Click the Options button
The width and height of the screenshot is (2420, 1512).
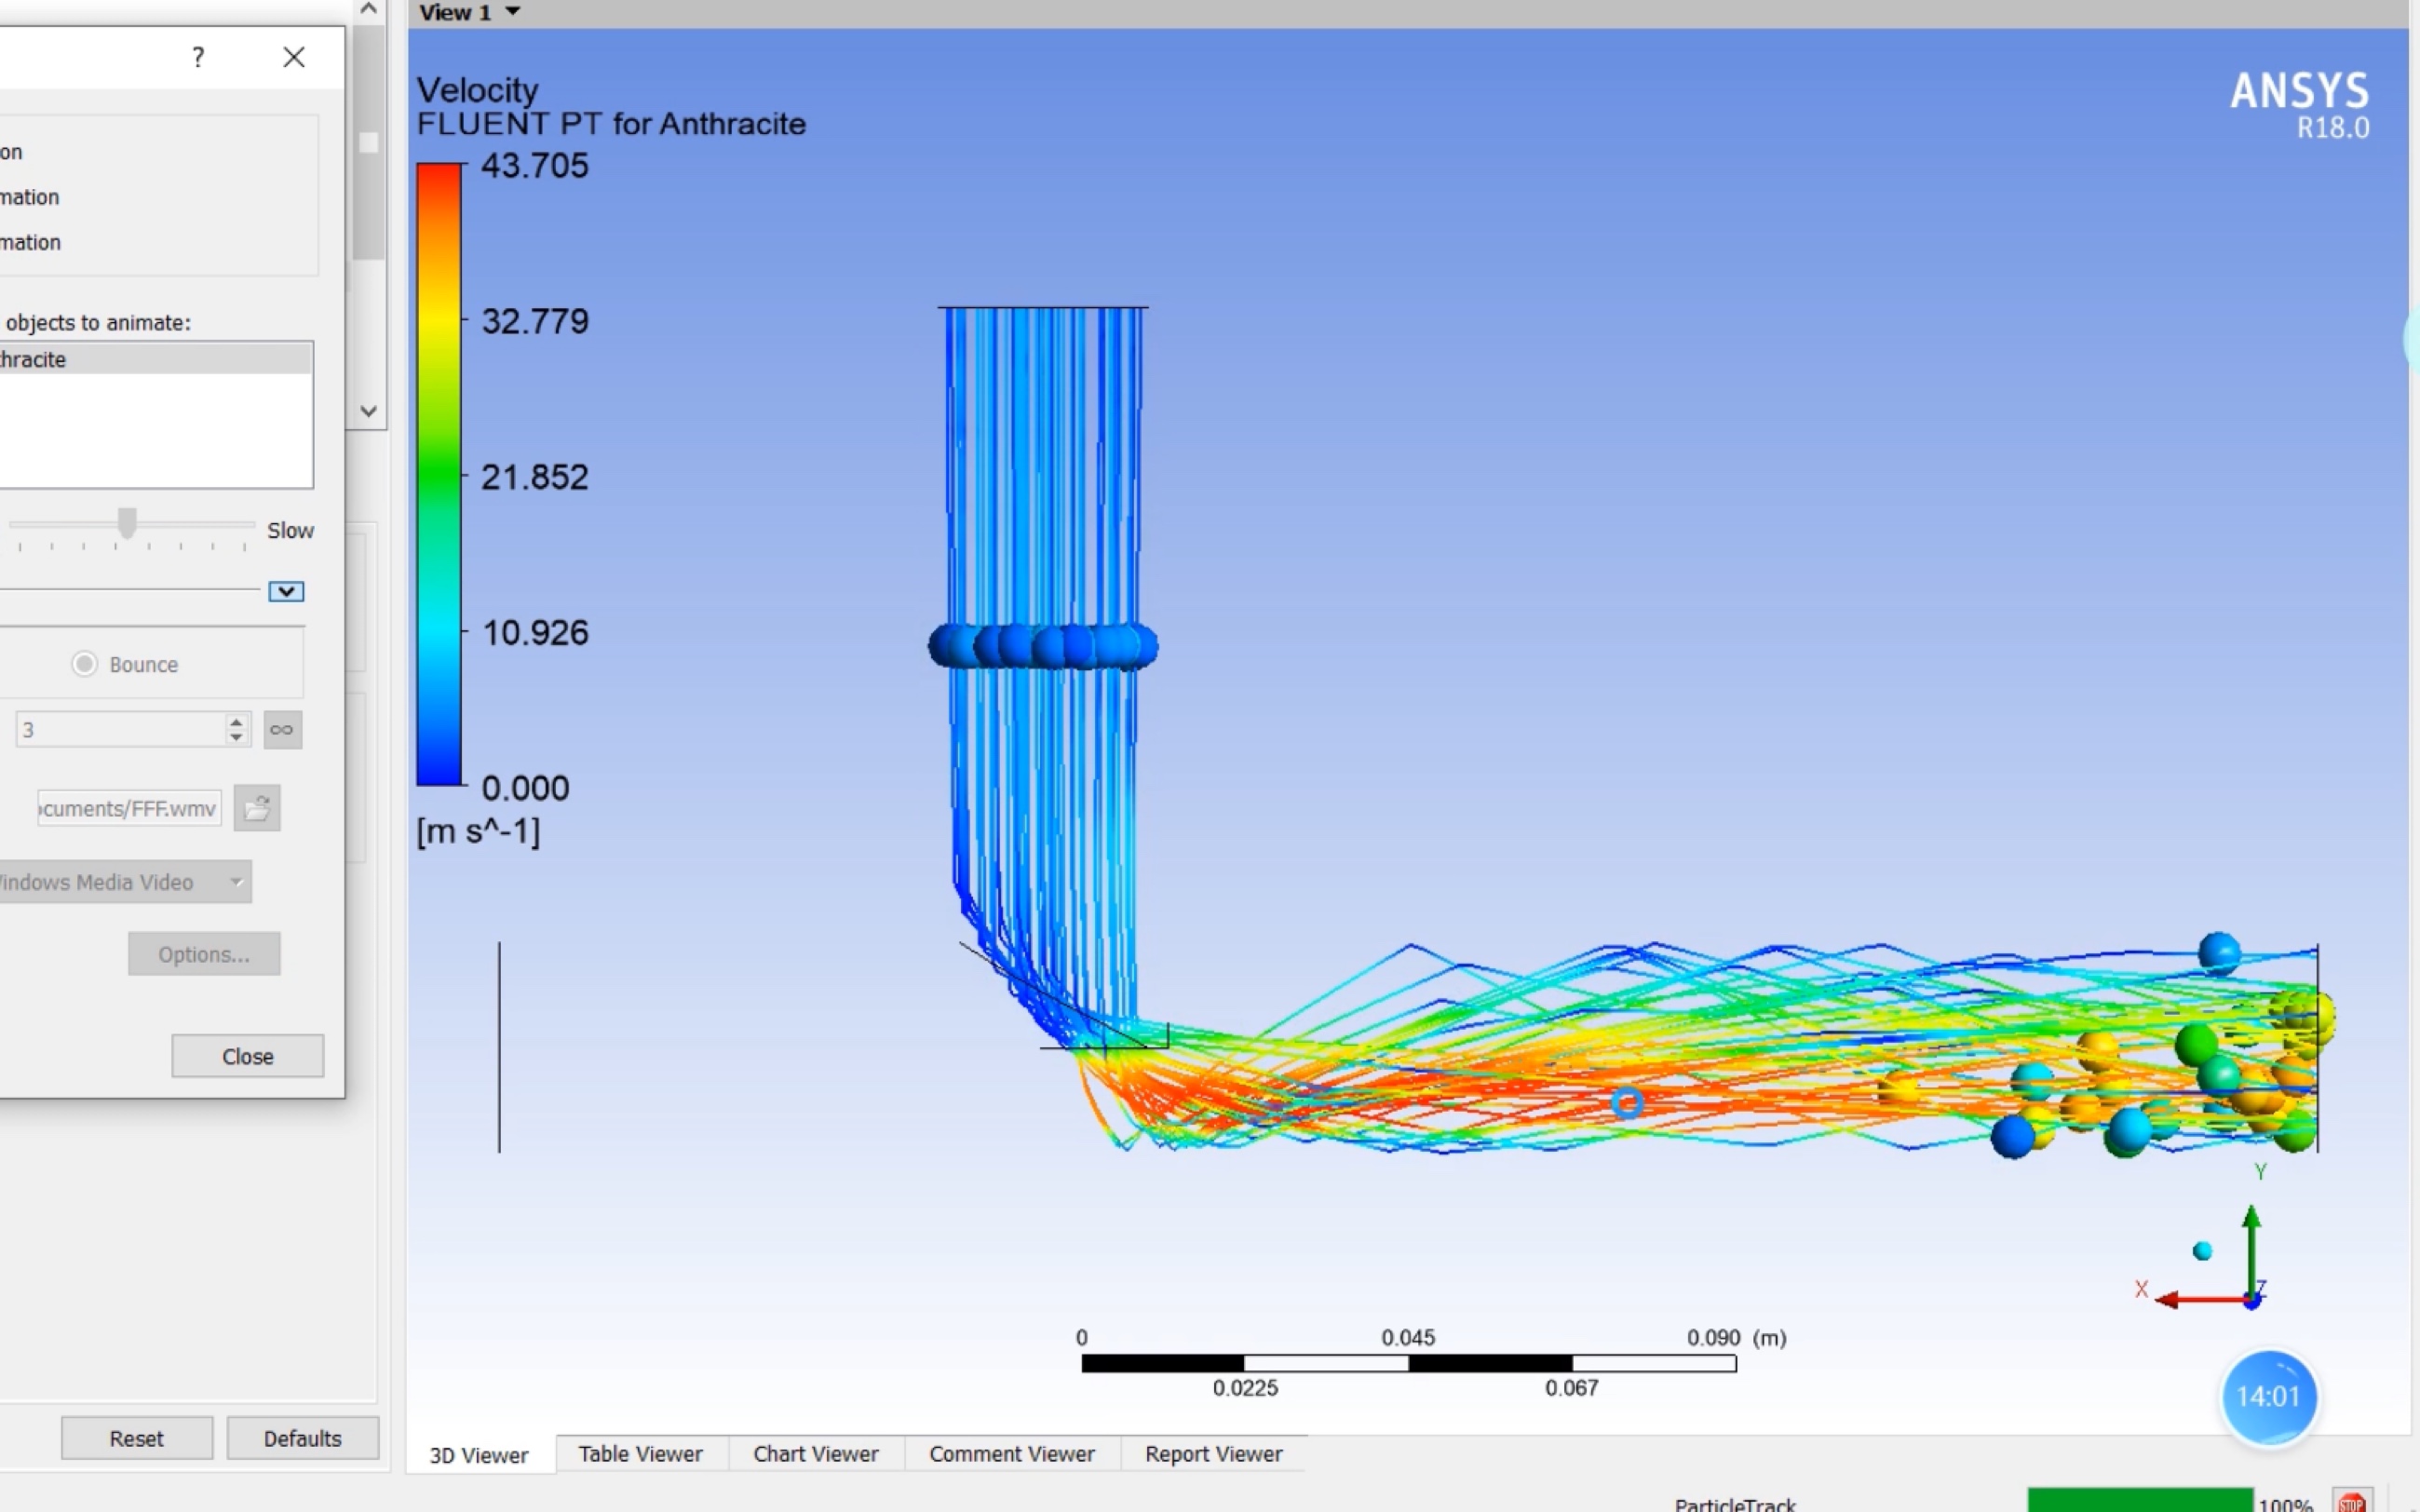pyautogui.click(x=204, y=952)
